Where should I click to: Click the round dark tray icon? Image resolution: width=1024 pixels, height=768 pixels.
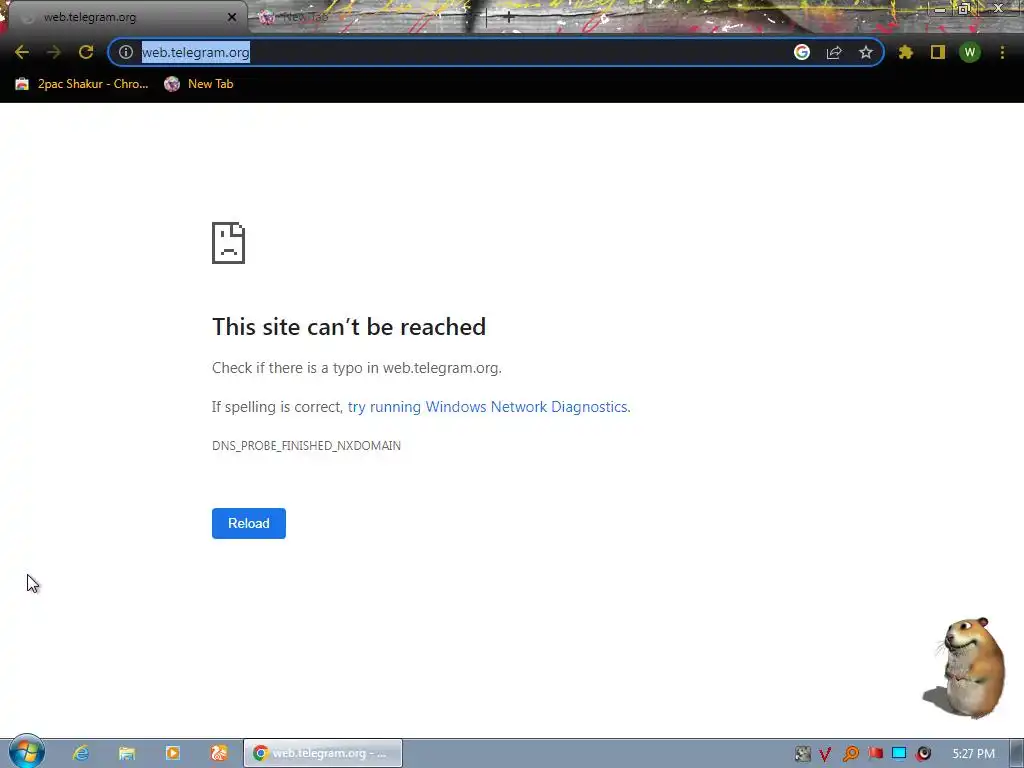[923, 754]
